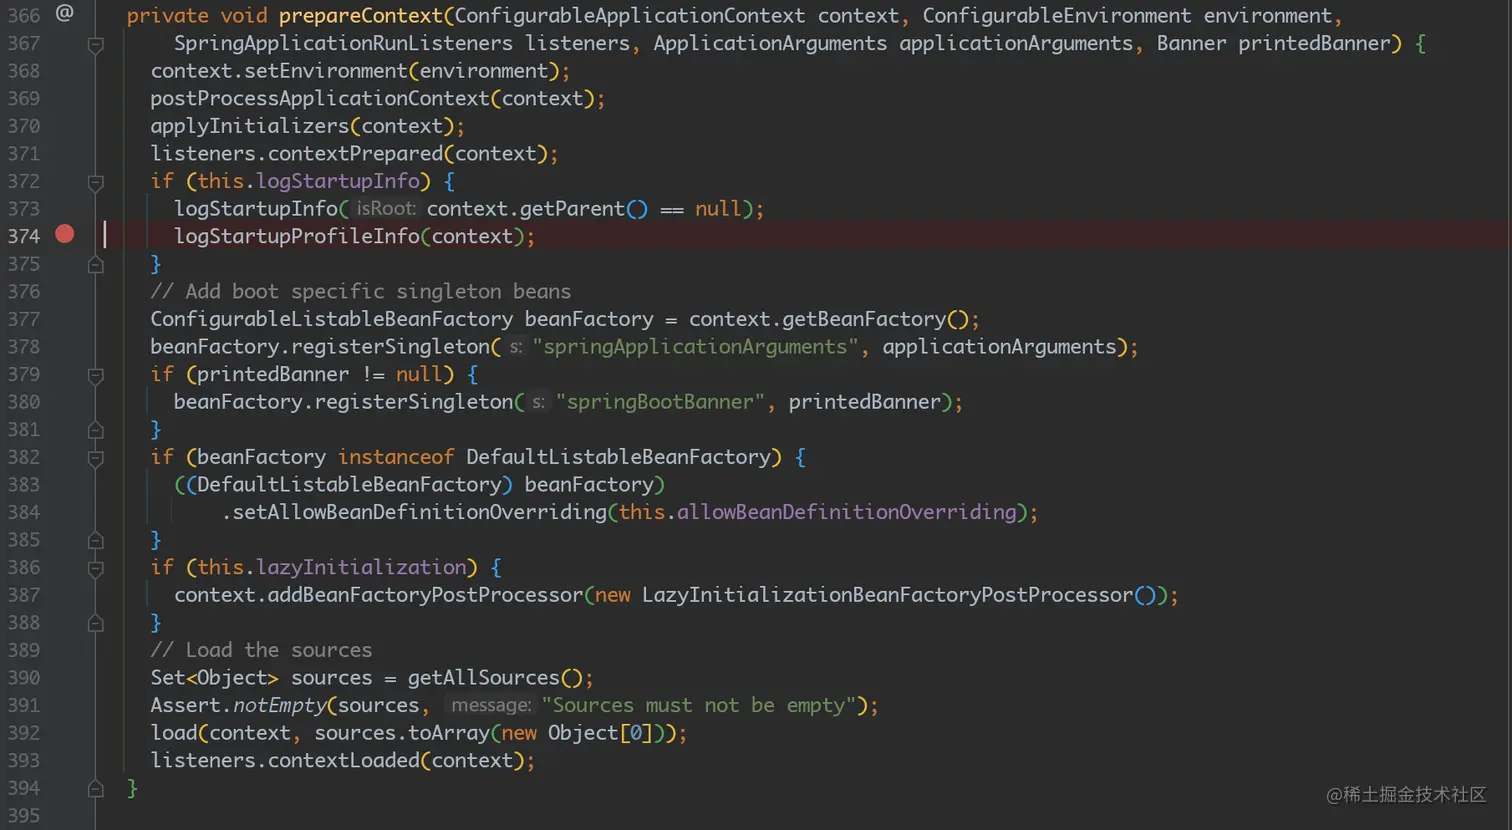Click setAllowBeanDefinitionOverriding on line 384
This screenshot has height=830, width=1512.
(x=419, y=512)
